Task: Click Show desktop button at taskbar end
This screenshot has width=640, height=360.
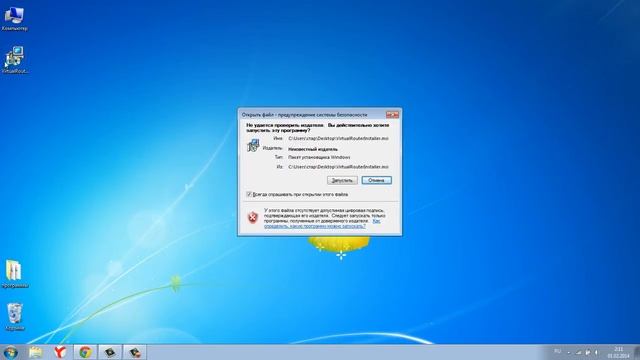Action: click(x=637, y=352)
